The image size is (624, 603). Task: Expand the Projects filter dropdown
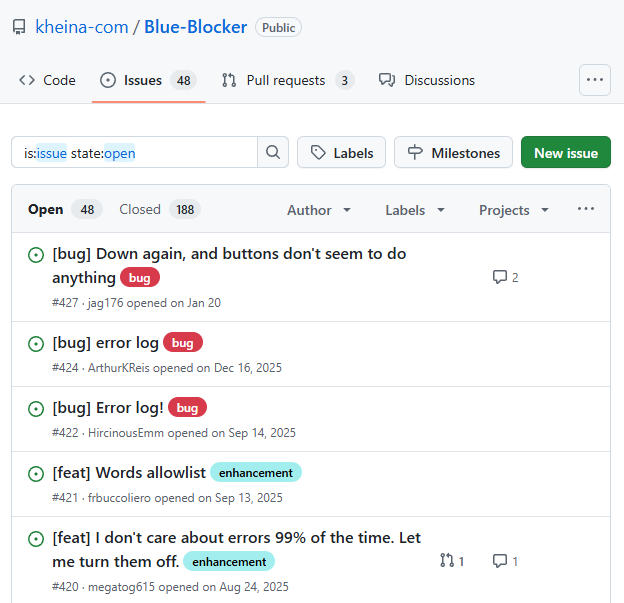point(514,210)
